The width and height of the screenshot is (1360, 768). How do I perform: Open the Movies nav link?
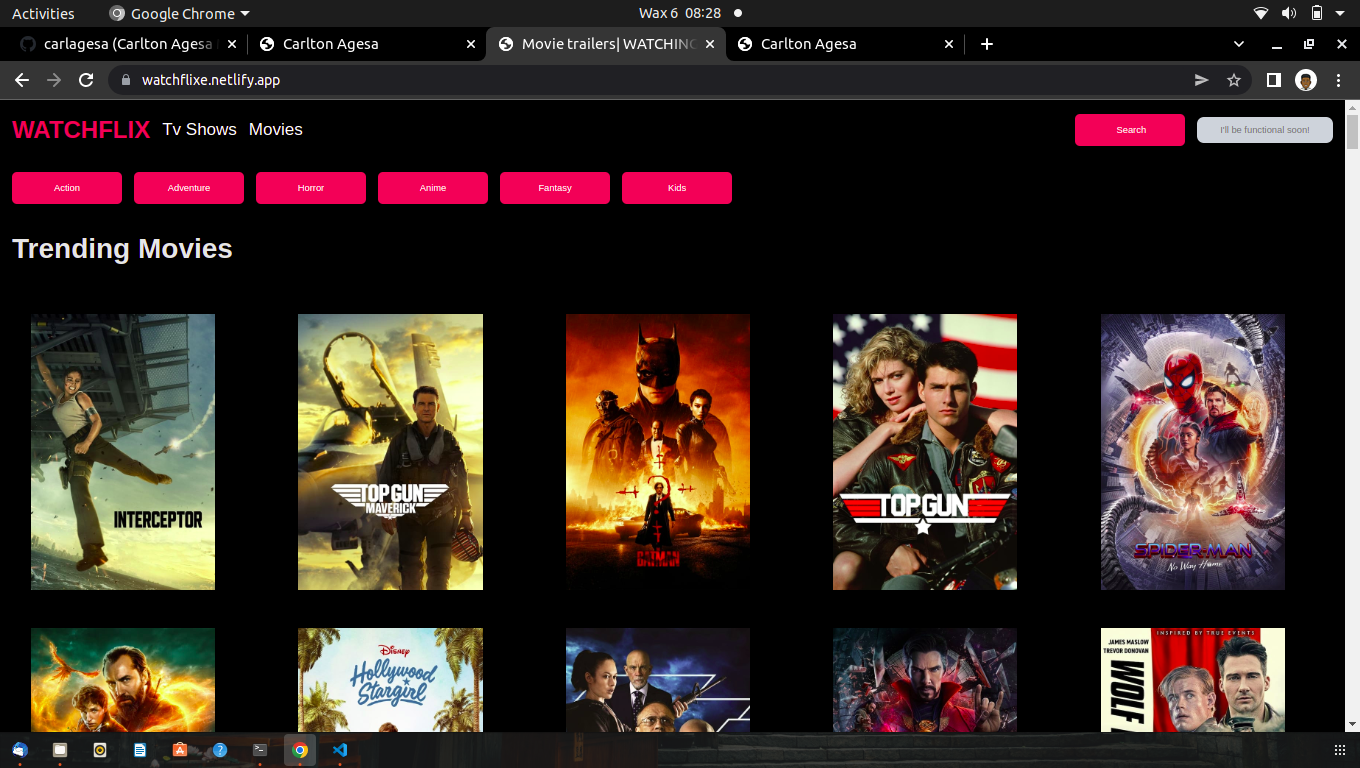(x=276, y=129)
